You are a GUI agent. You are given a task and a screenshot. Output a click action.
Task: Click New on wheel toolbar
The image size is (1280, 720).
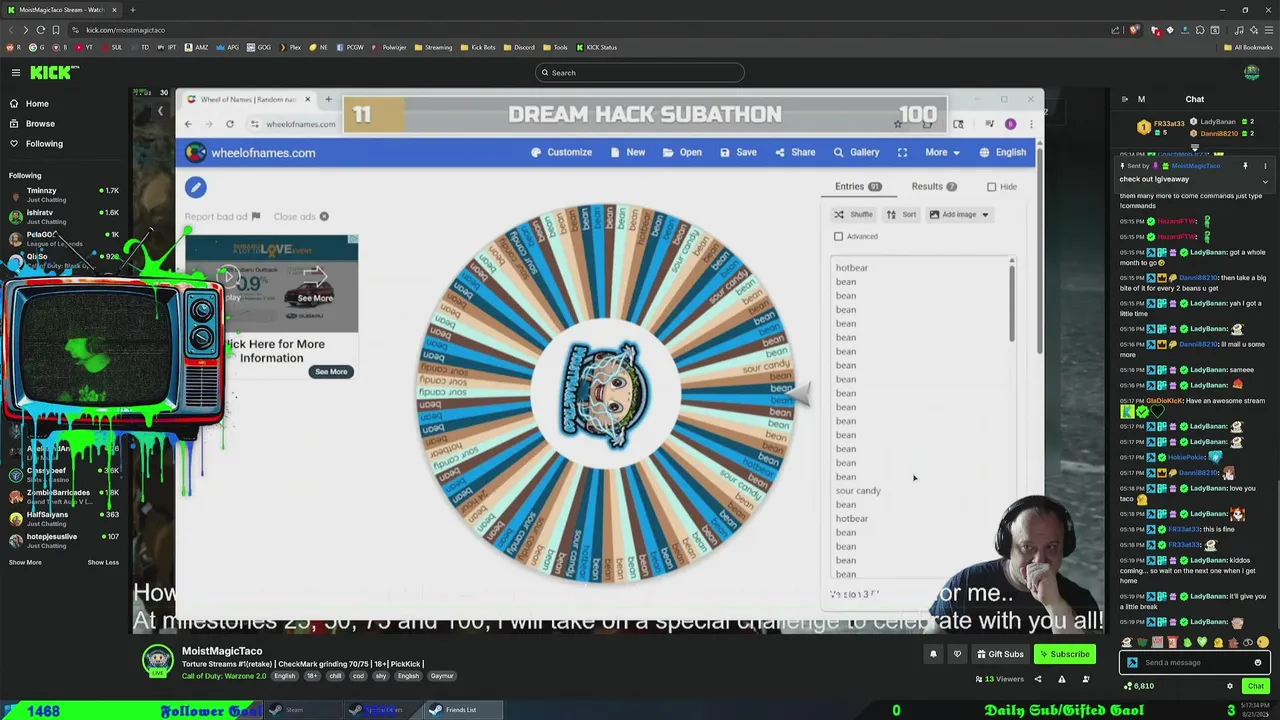click(627, 152)
